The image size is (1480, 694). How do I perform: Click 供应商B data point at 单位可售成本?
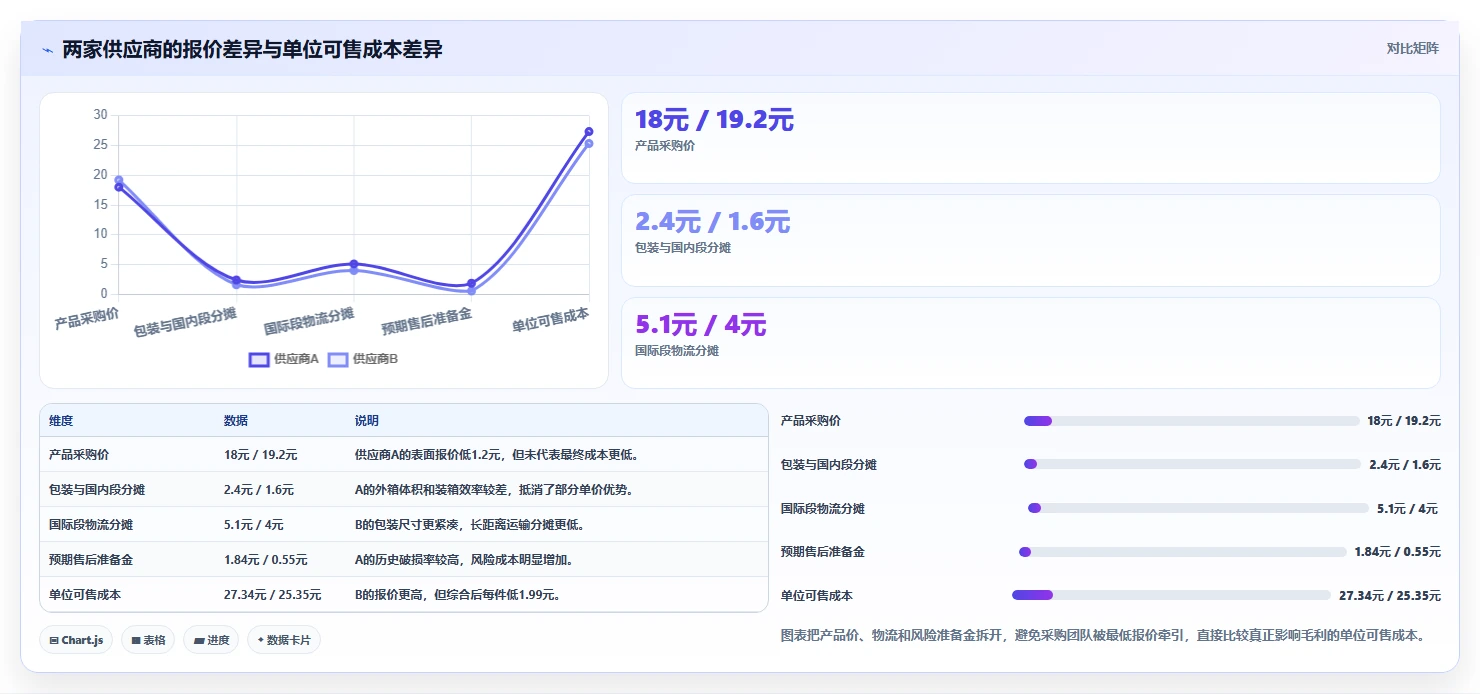589,143
